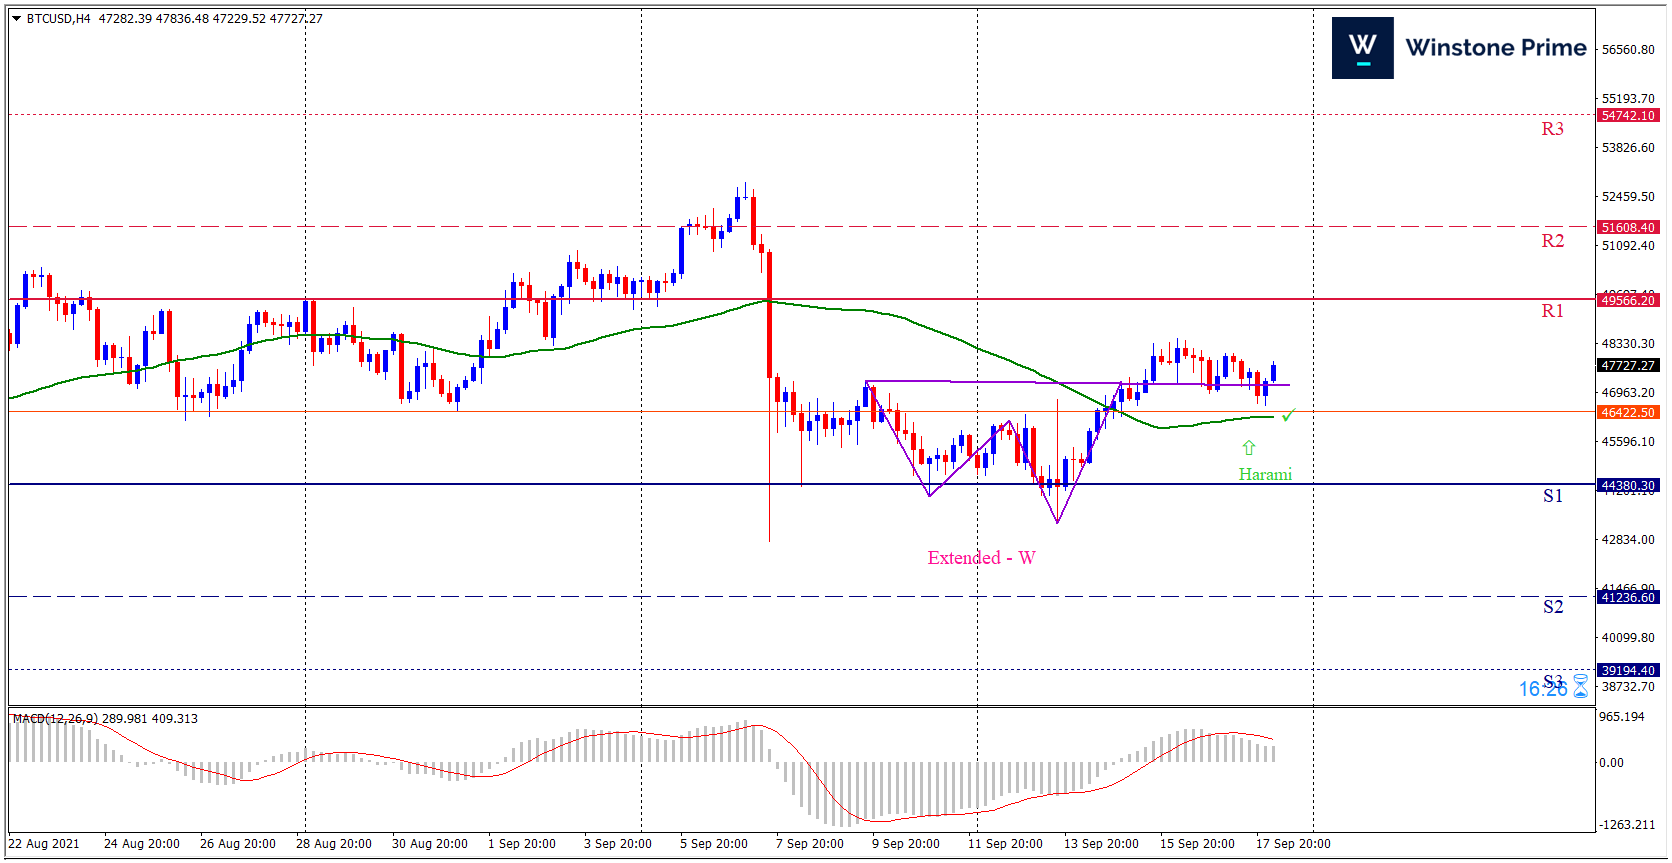1672x863 pixels.
Task: Click the hourglass candle timer icon
Action: tap(1581, 687)
